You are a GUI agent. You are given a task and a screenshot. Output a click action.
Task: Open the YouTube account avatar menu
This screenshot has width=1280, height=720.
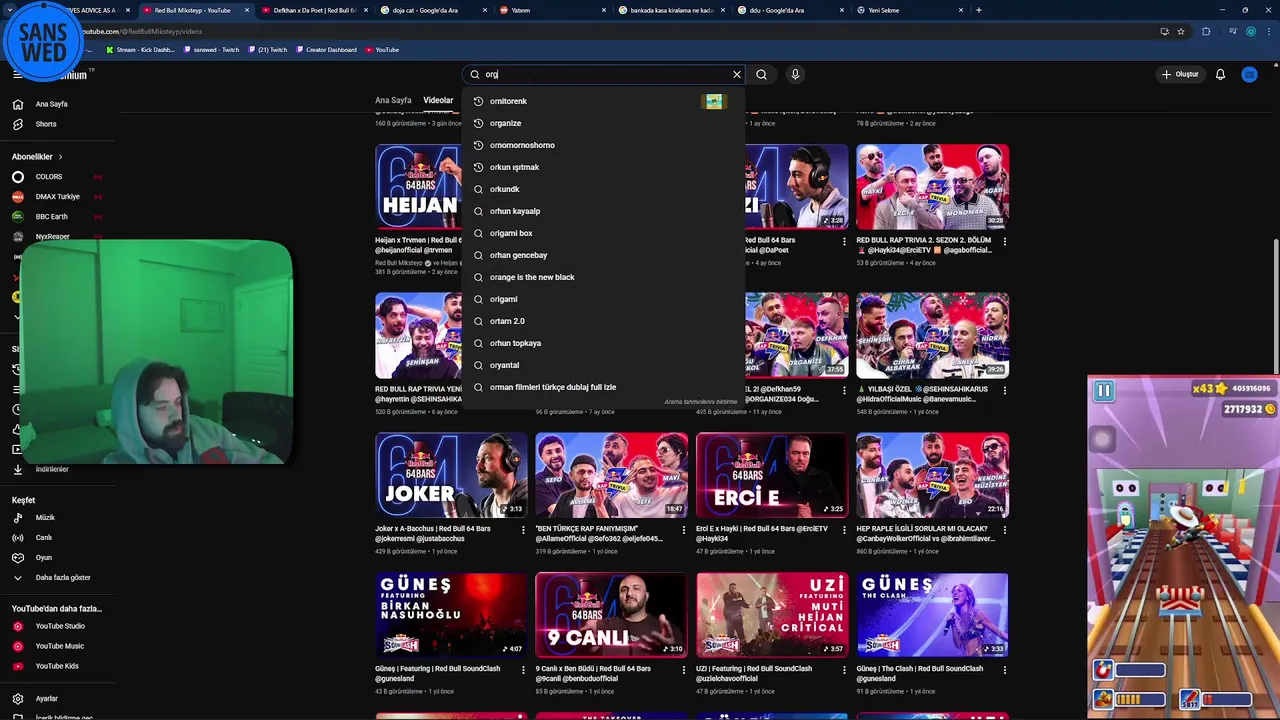[x=1249, y=74]
